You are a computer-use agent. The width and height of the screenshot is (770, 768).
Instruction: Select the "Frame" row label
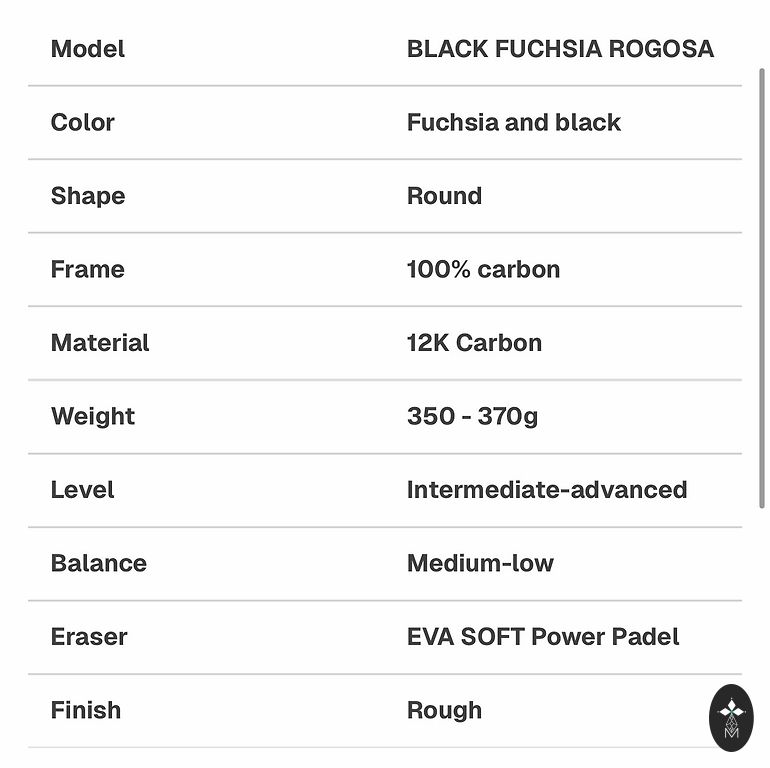(88, 269)
